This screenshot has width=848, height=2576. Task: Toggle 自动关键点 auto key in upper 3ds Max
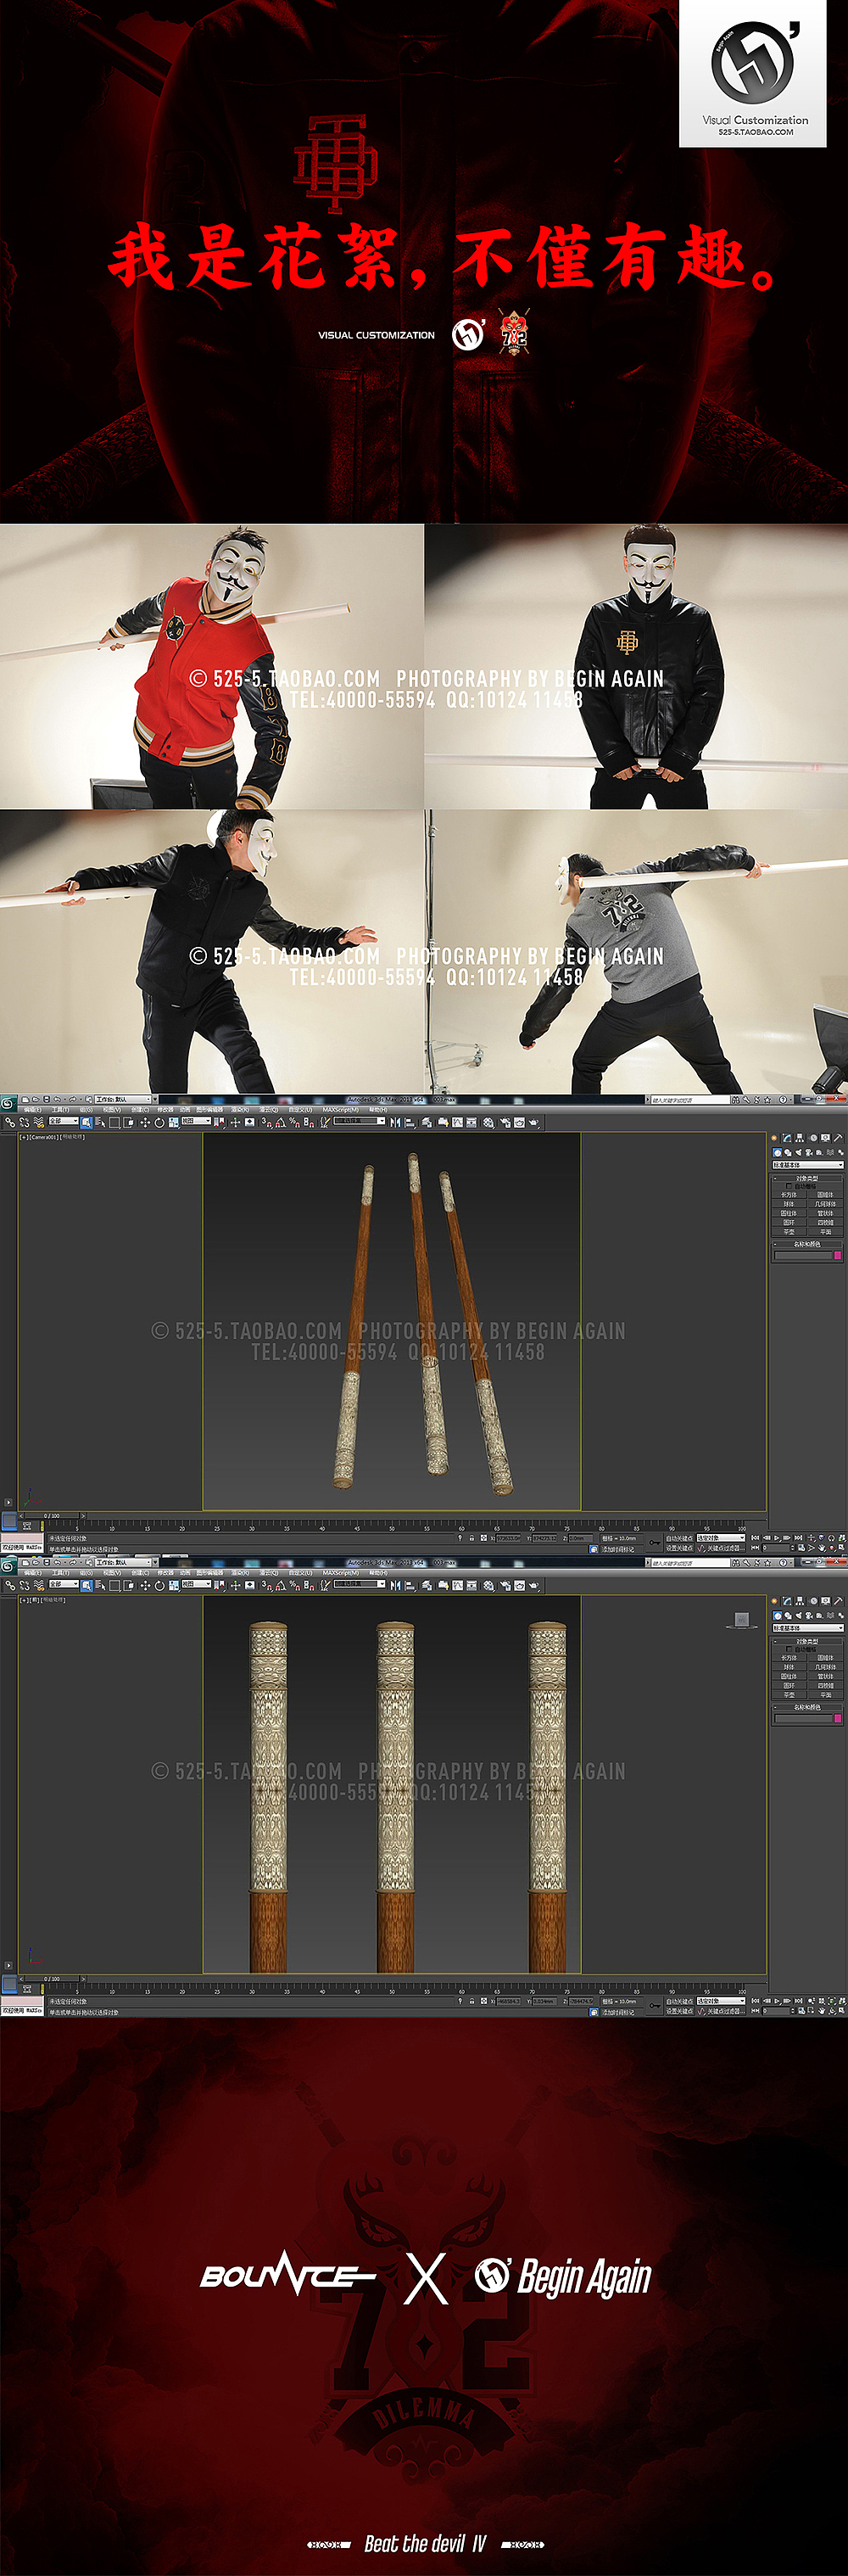pyautogui.click(x=680, y=1538)
